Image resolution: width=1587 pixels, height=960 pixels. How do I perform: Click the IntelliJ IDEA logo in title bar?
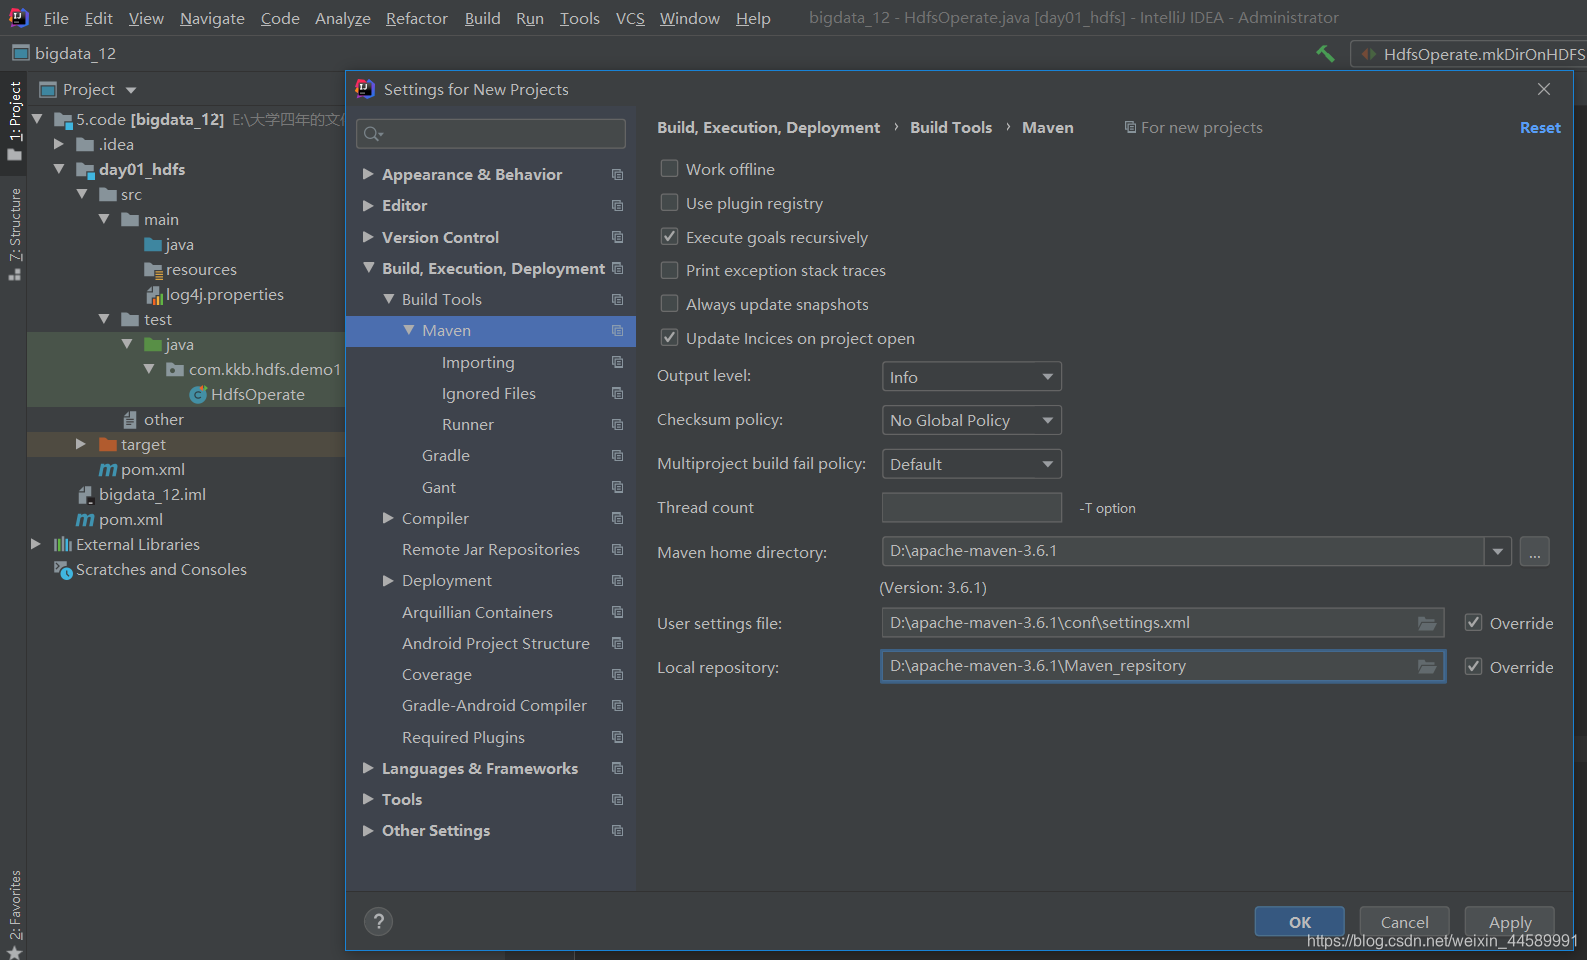(x=18, y=17)
